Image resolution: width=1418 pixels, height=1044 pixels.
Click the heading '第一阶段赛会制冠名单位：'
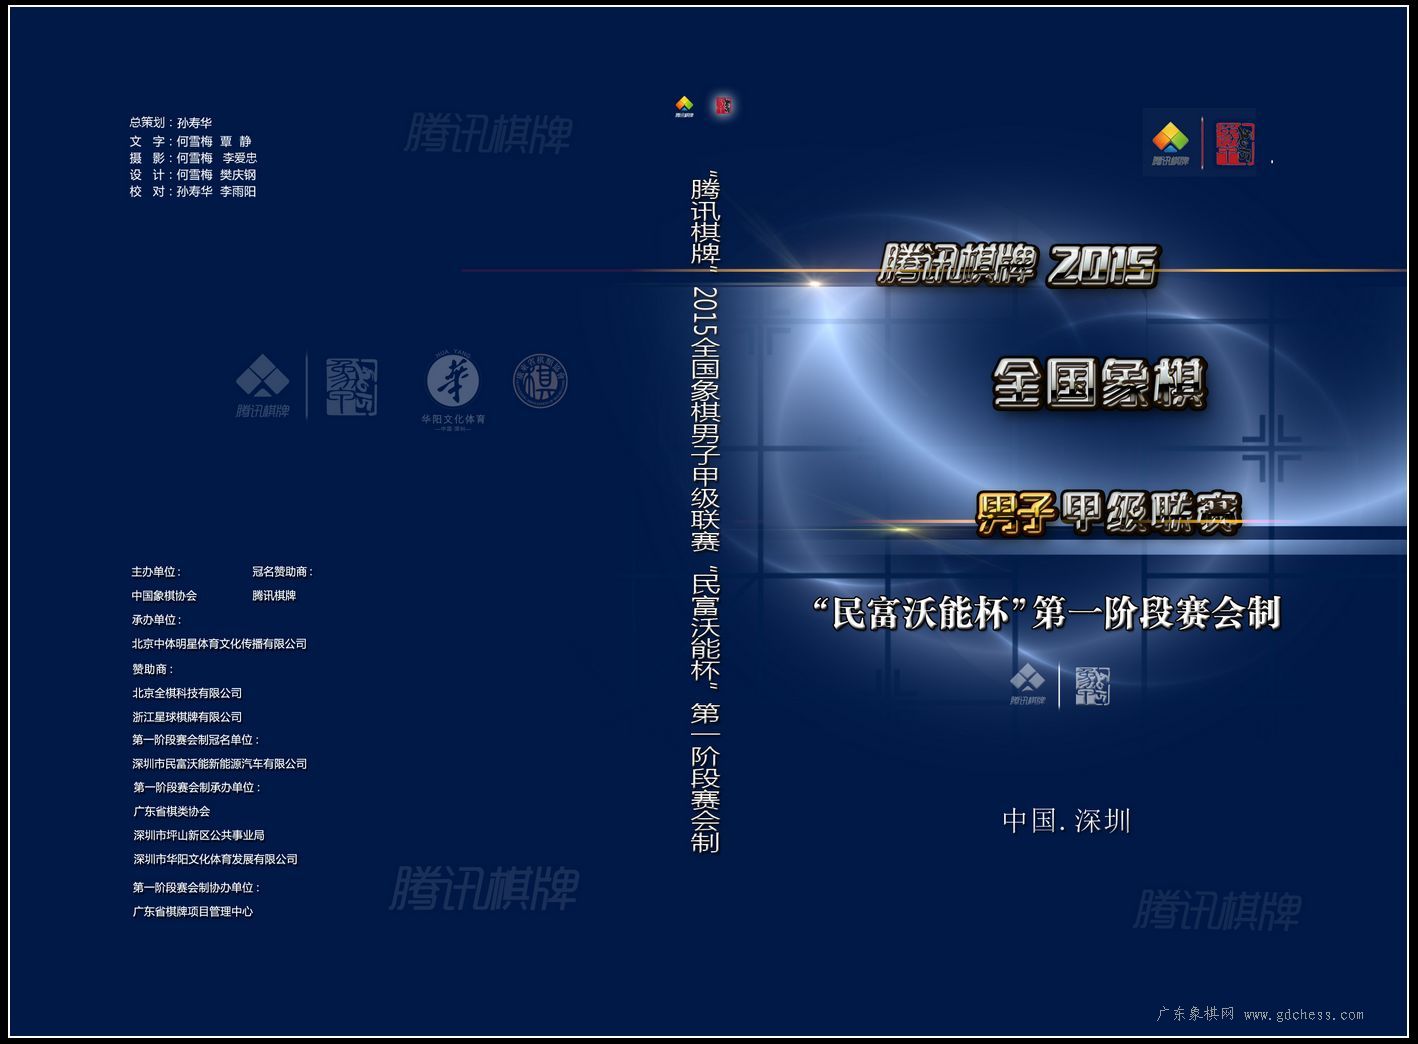(196, 740)
